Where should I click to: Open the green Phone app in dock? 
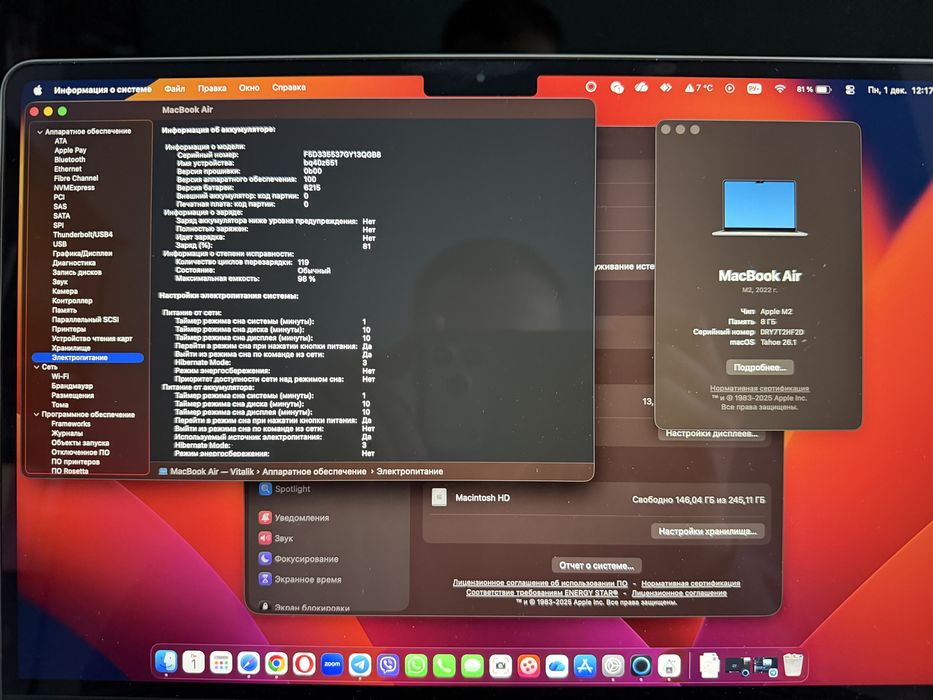pyautogui.click(x=444, y=665)
